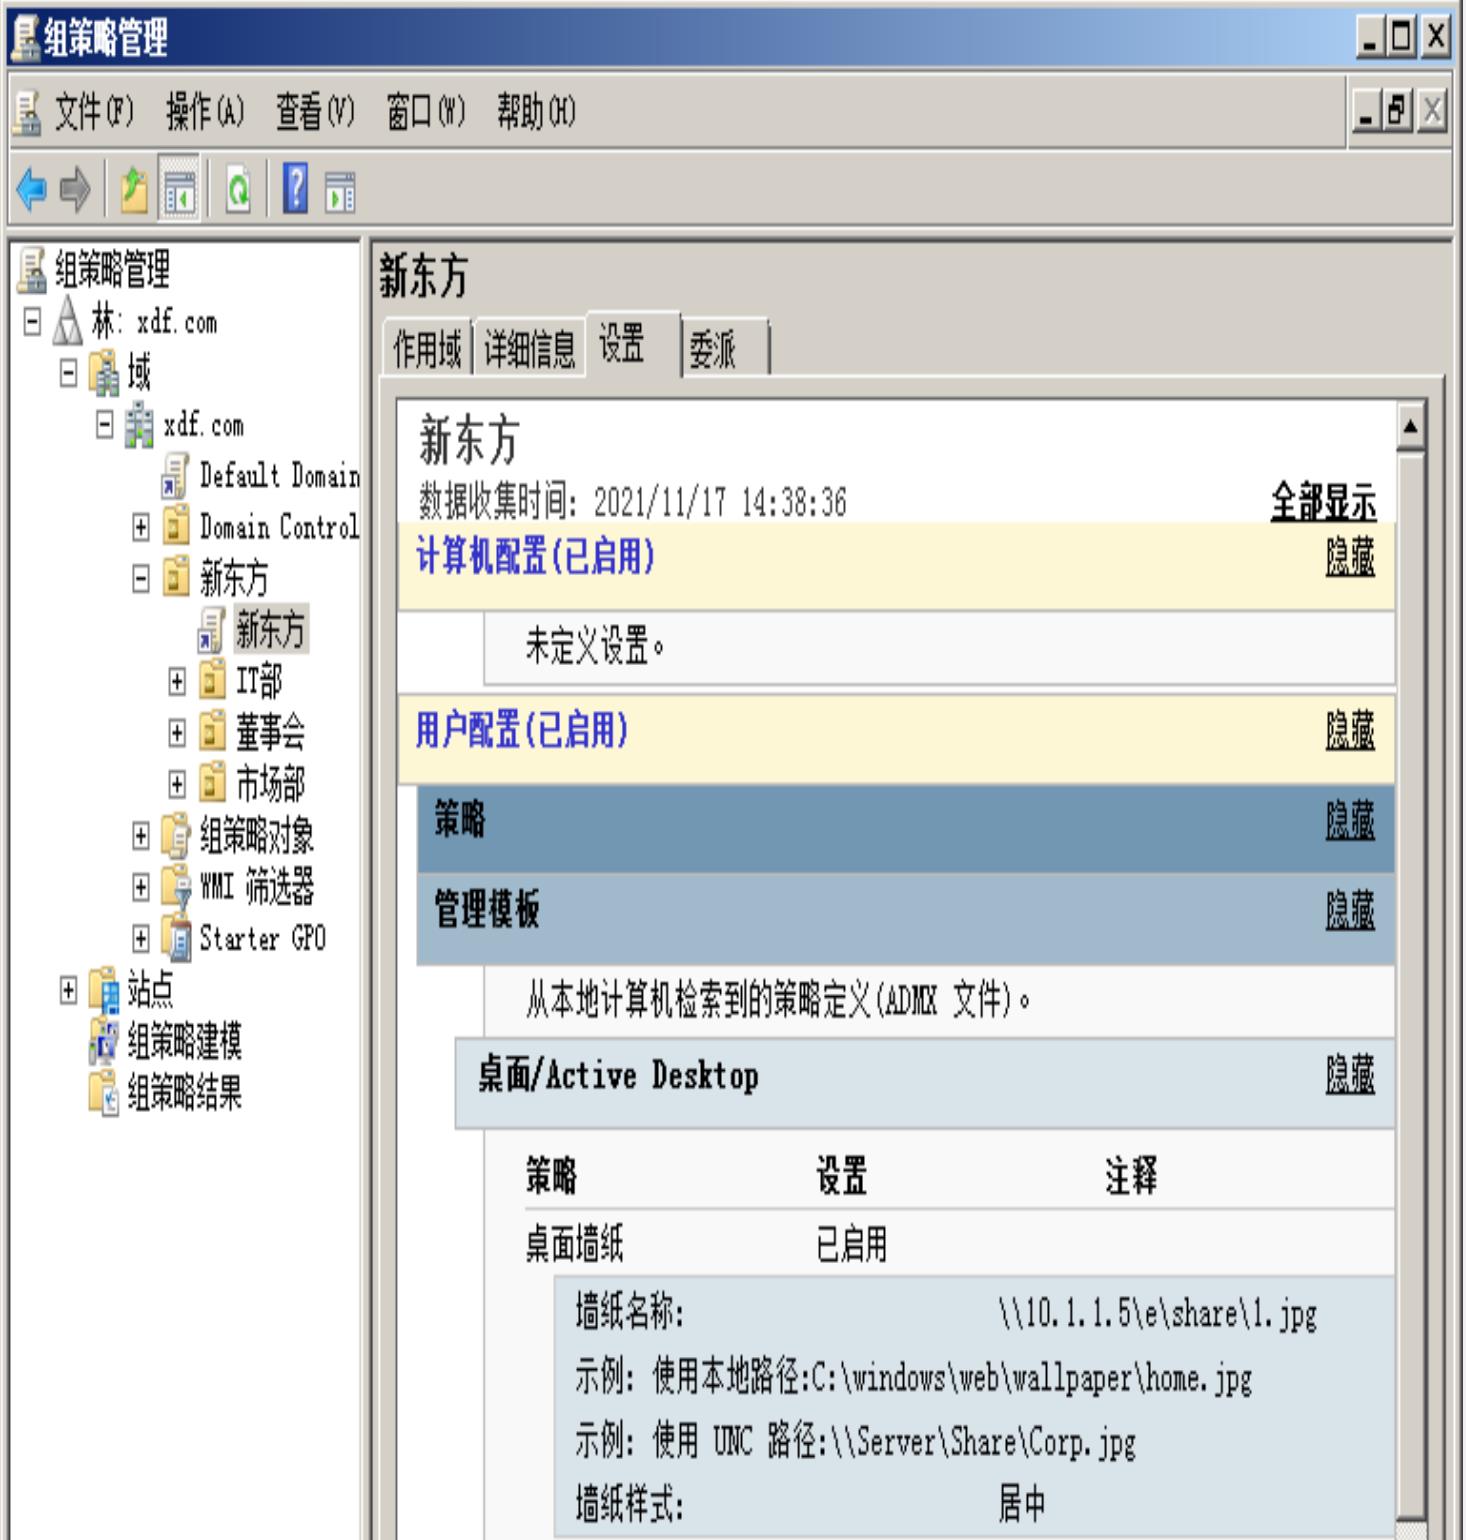Expand the IT部 node

coord(177,682)
